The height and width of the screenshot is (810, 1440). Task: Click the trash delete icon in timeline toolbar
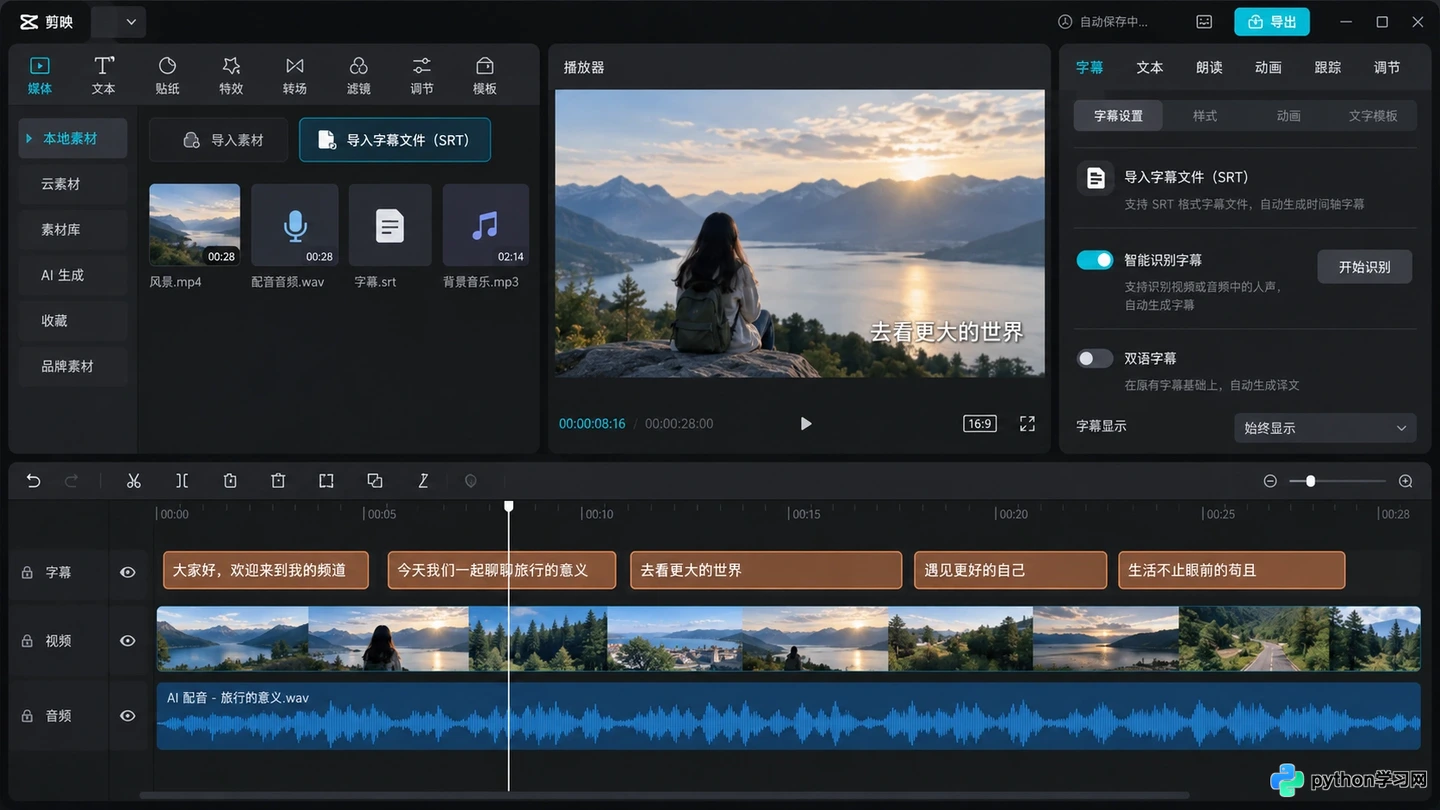coord(278,481)
